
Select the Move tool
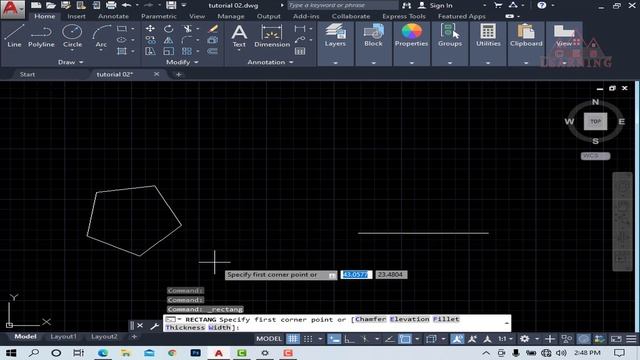150,29
